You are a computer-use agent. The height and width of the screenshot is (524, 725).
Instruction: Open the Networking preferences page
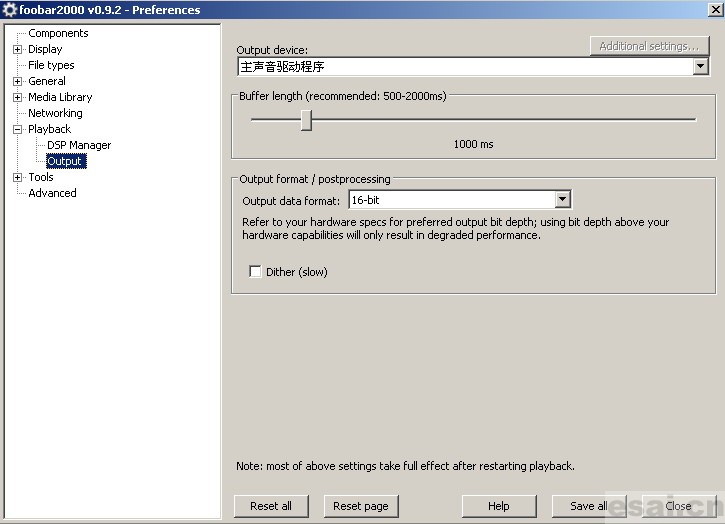pos(55,113)
